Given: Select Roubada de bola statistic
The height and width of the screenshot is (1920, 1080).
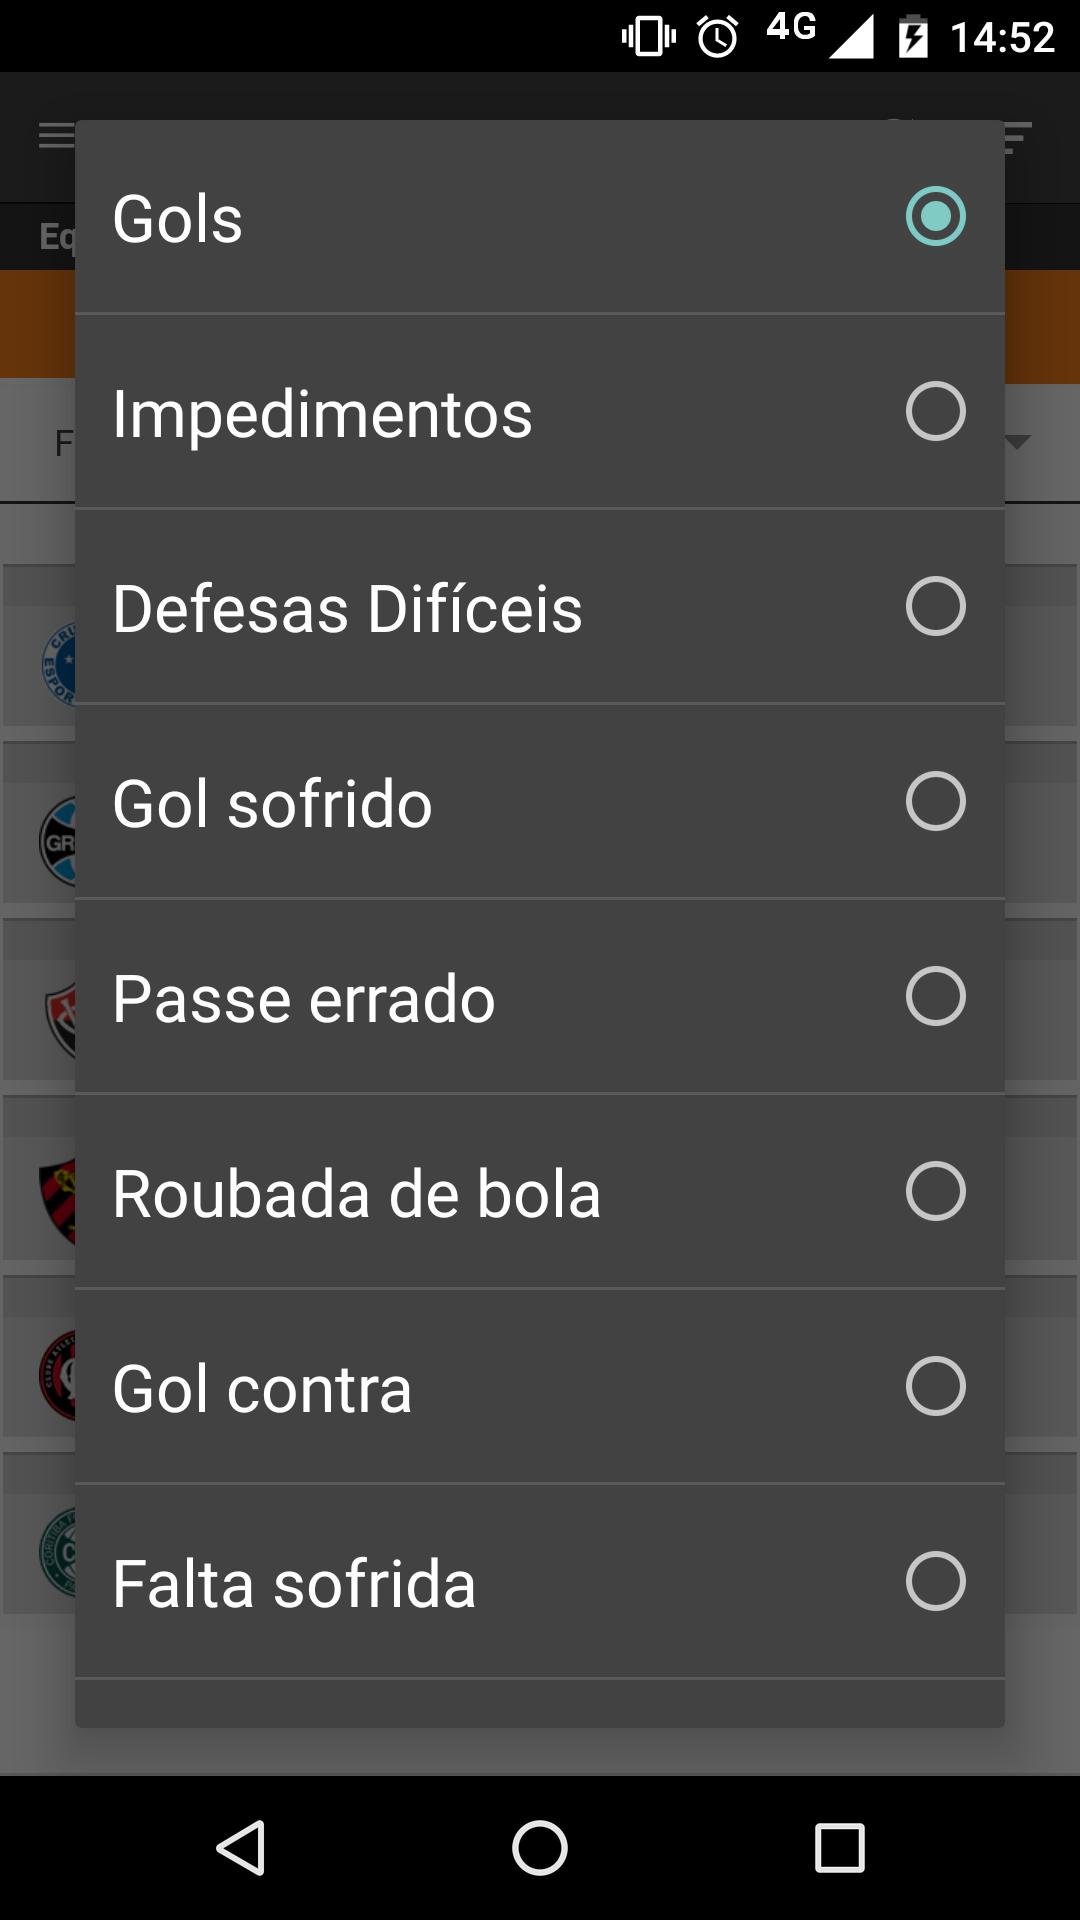Looking at the screenshot, I should click(540, 1192).
